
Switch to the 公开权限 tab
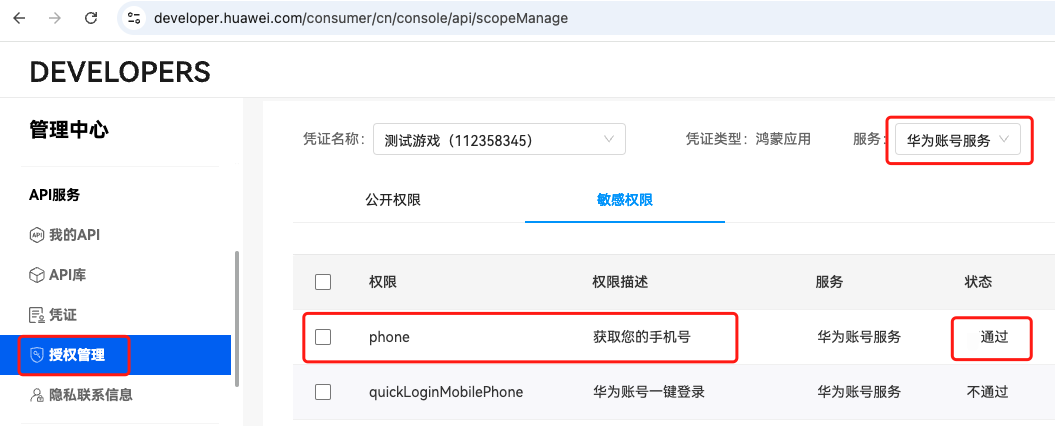pyautogui.click(x=393, y=200)
